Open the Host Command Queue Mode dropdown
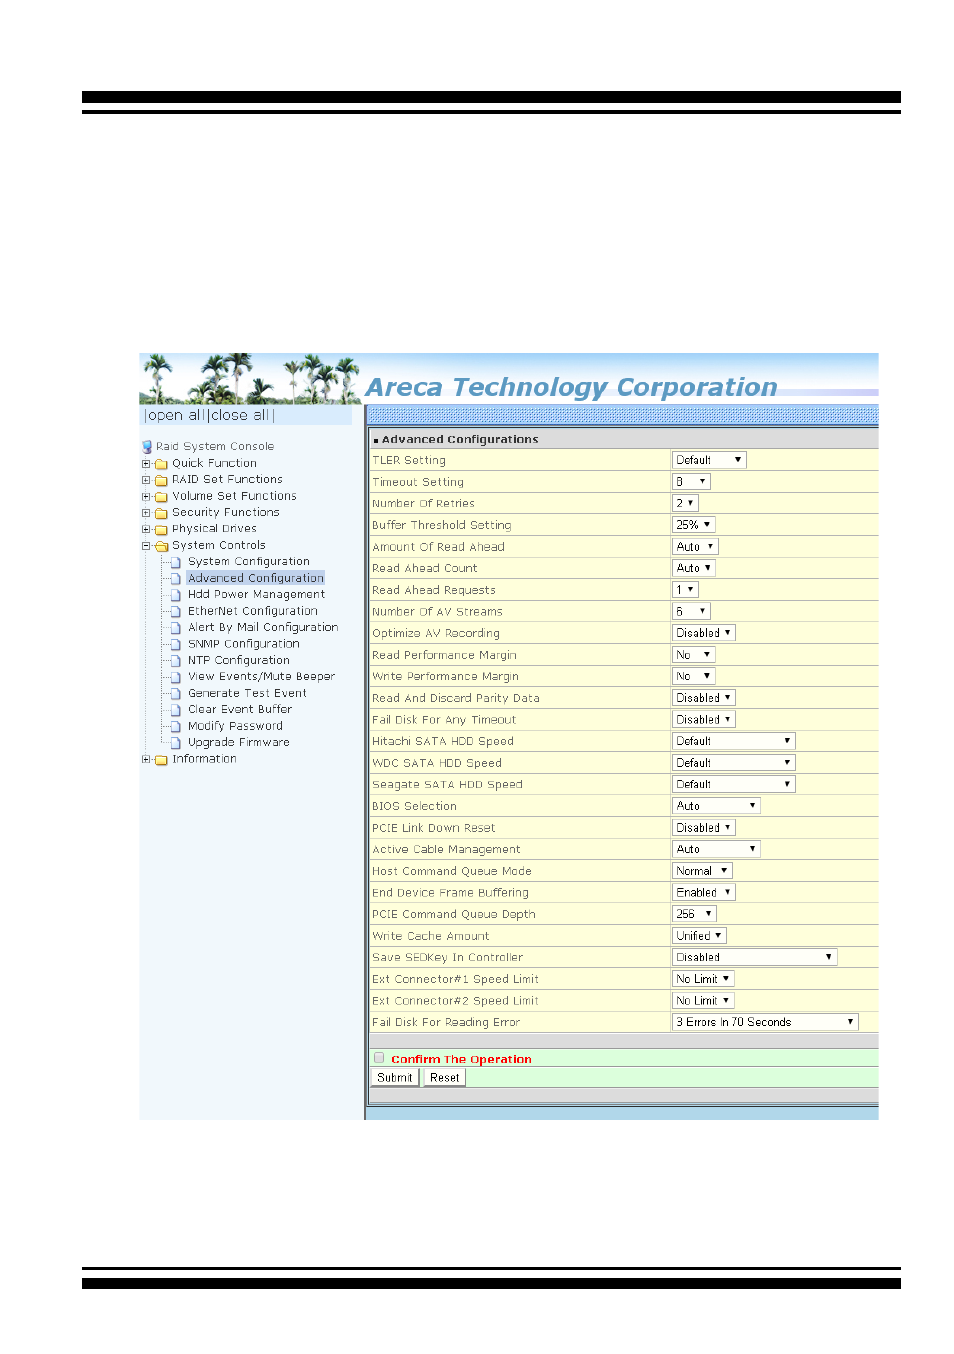Viewport: 954px width, 1354px height. pos(702,872)
